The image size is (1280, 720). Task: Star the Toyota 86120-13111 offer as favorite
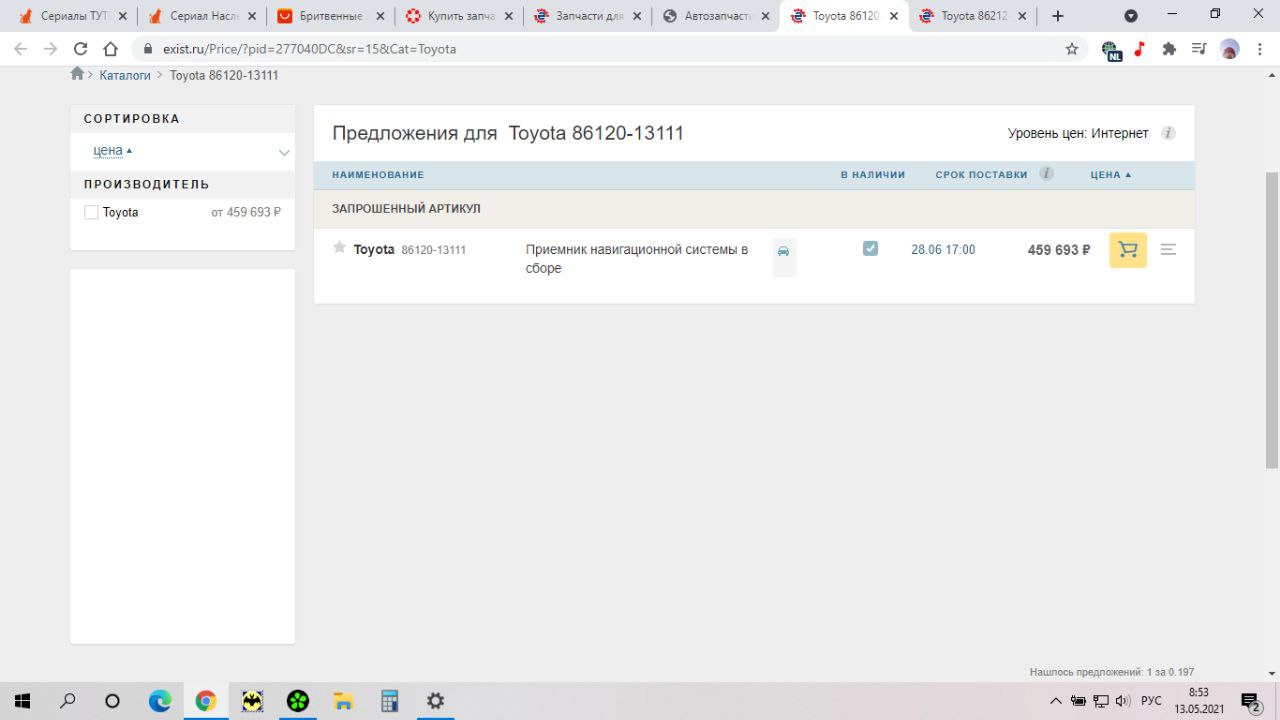(x=340, y=248)
